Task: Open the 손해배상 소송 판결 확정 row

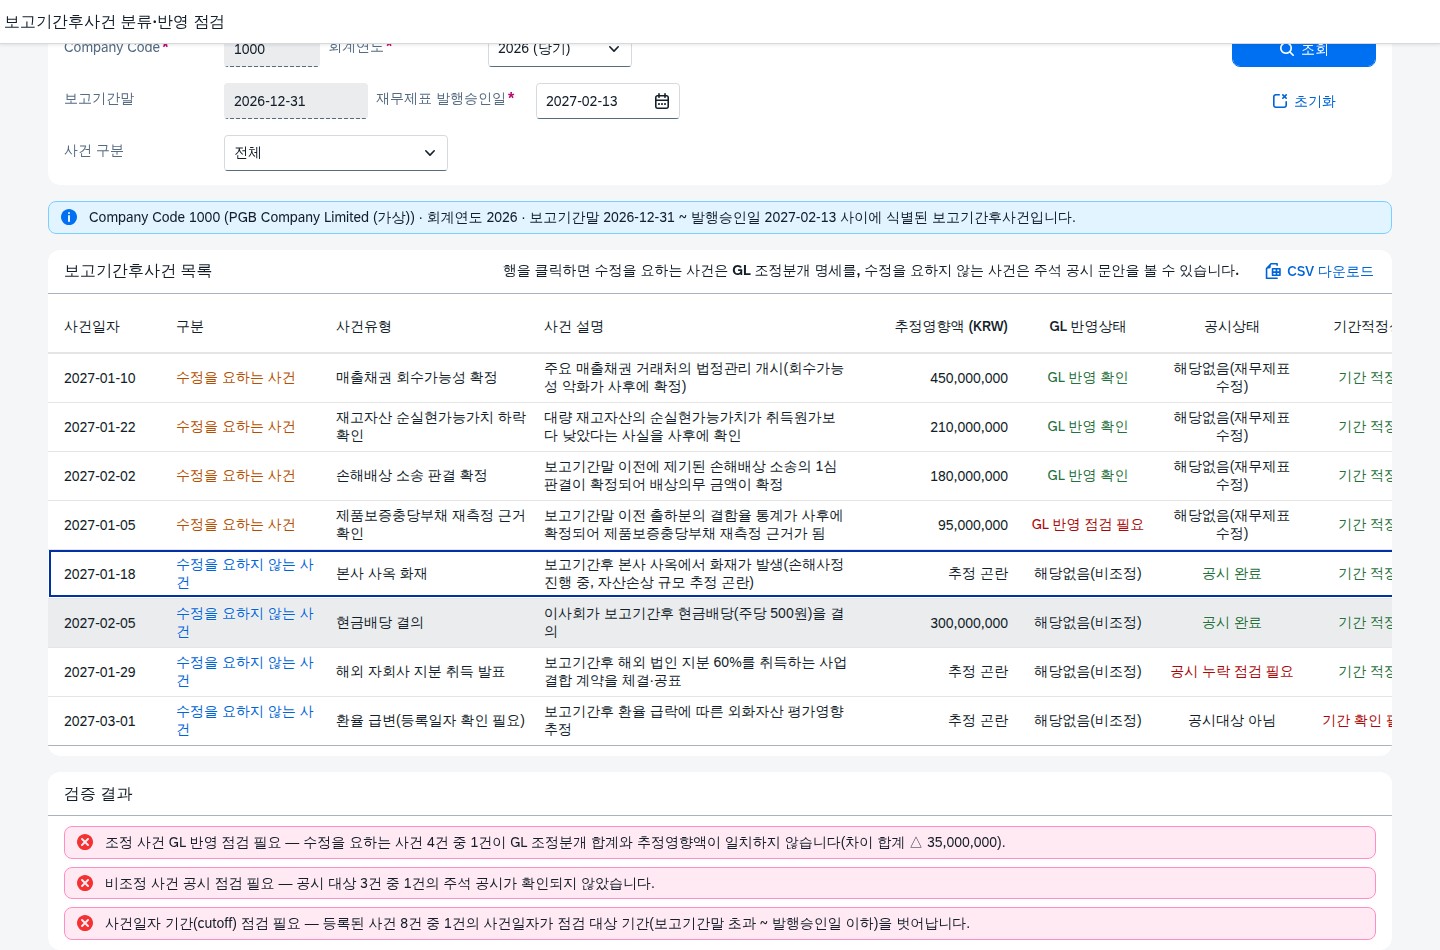Action: click(x=720, y=476)
